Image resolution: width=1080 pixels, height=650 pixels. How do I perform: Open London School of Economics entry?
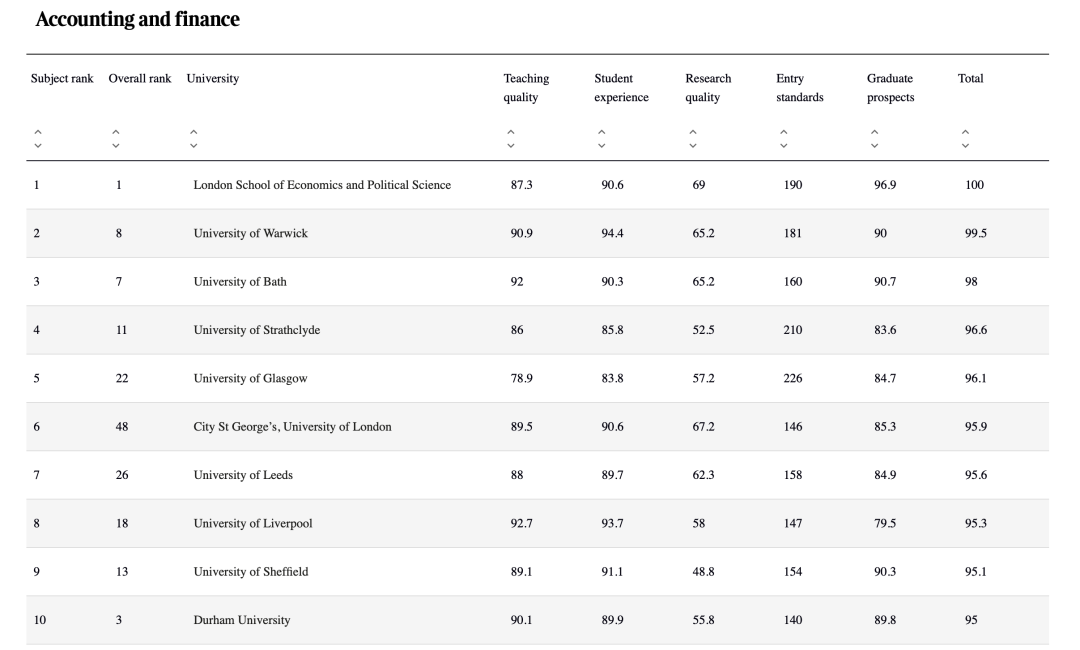[x=322, y=185]
